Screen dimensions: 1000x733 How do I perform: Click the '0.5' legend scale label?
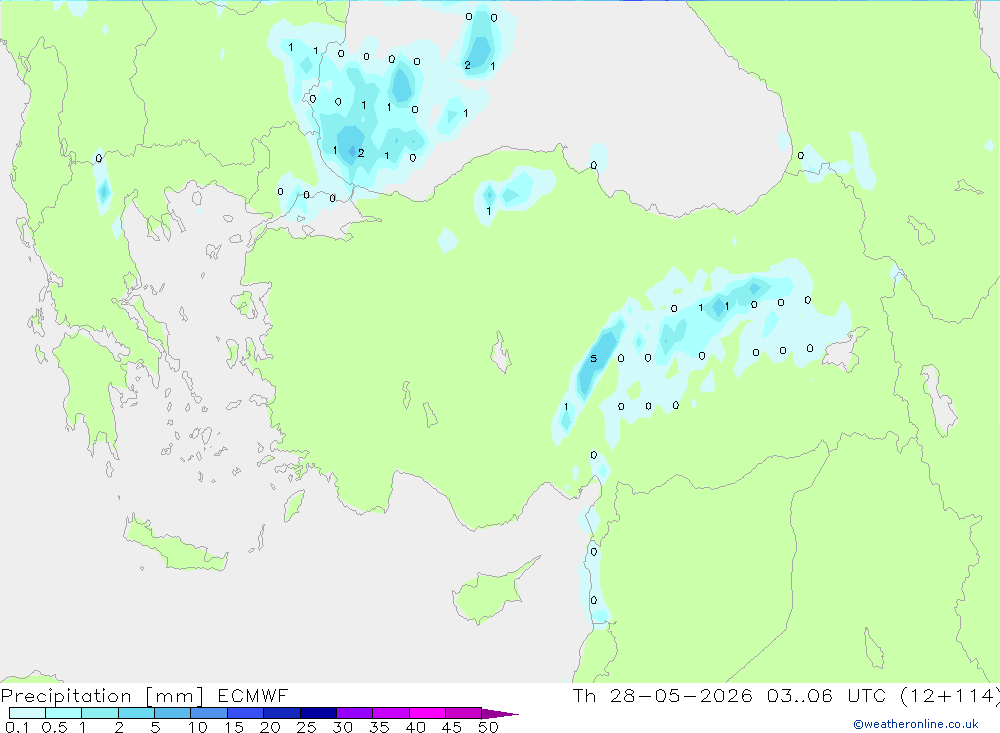pos(54,727)
